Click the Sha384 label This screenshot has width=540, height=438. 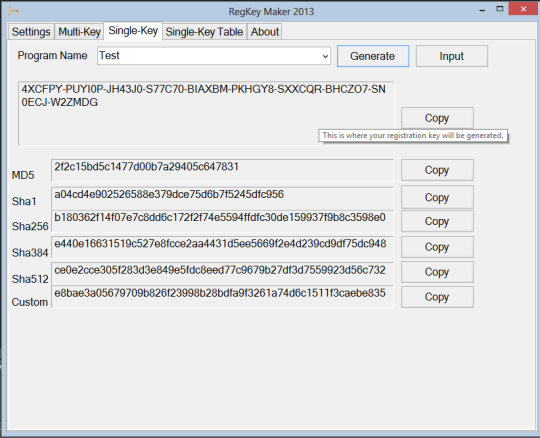(x=30, y=253)
